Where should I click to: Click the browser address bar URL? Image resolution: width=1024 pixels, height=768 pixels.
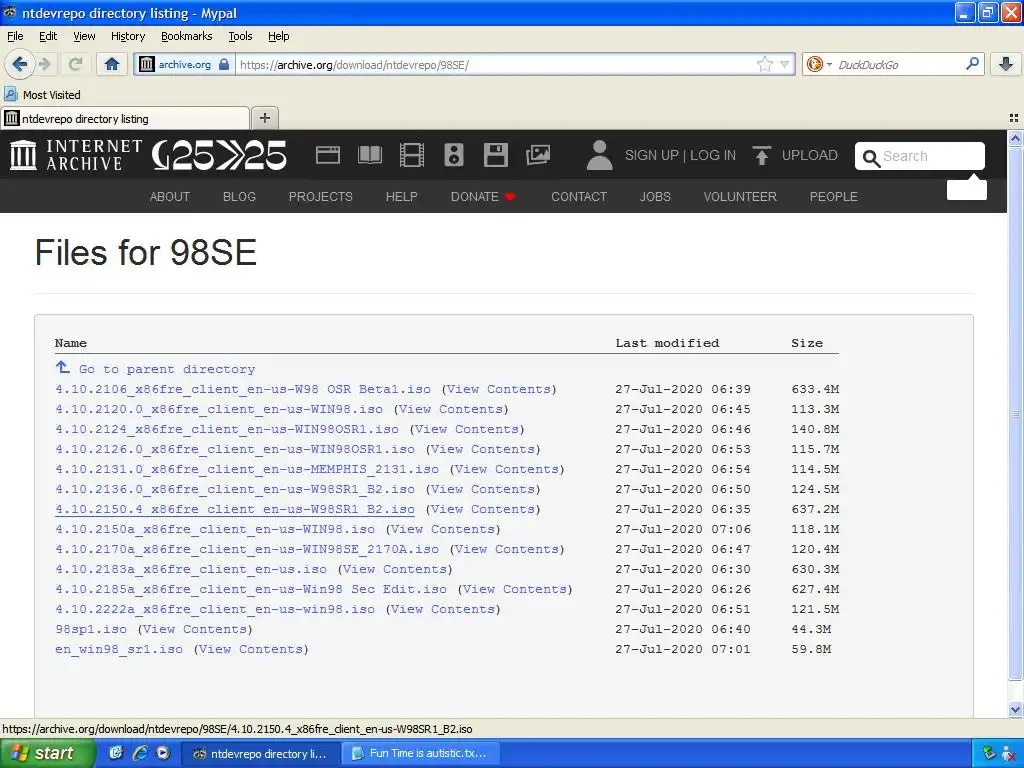tap(496, 64)
